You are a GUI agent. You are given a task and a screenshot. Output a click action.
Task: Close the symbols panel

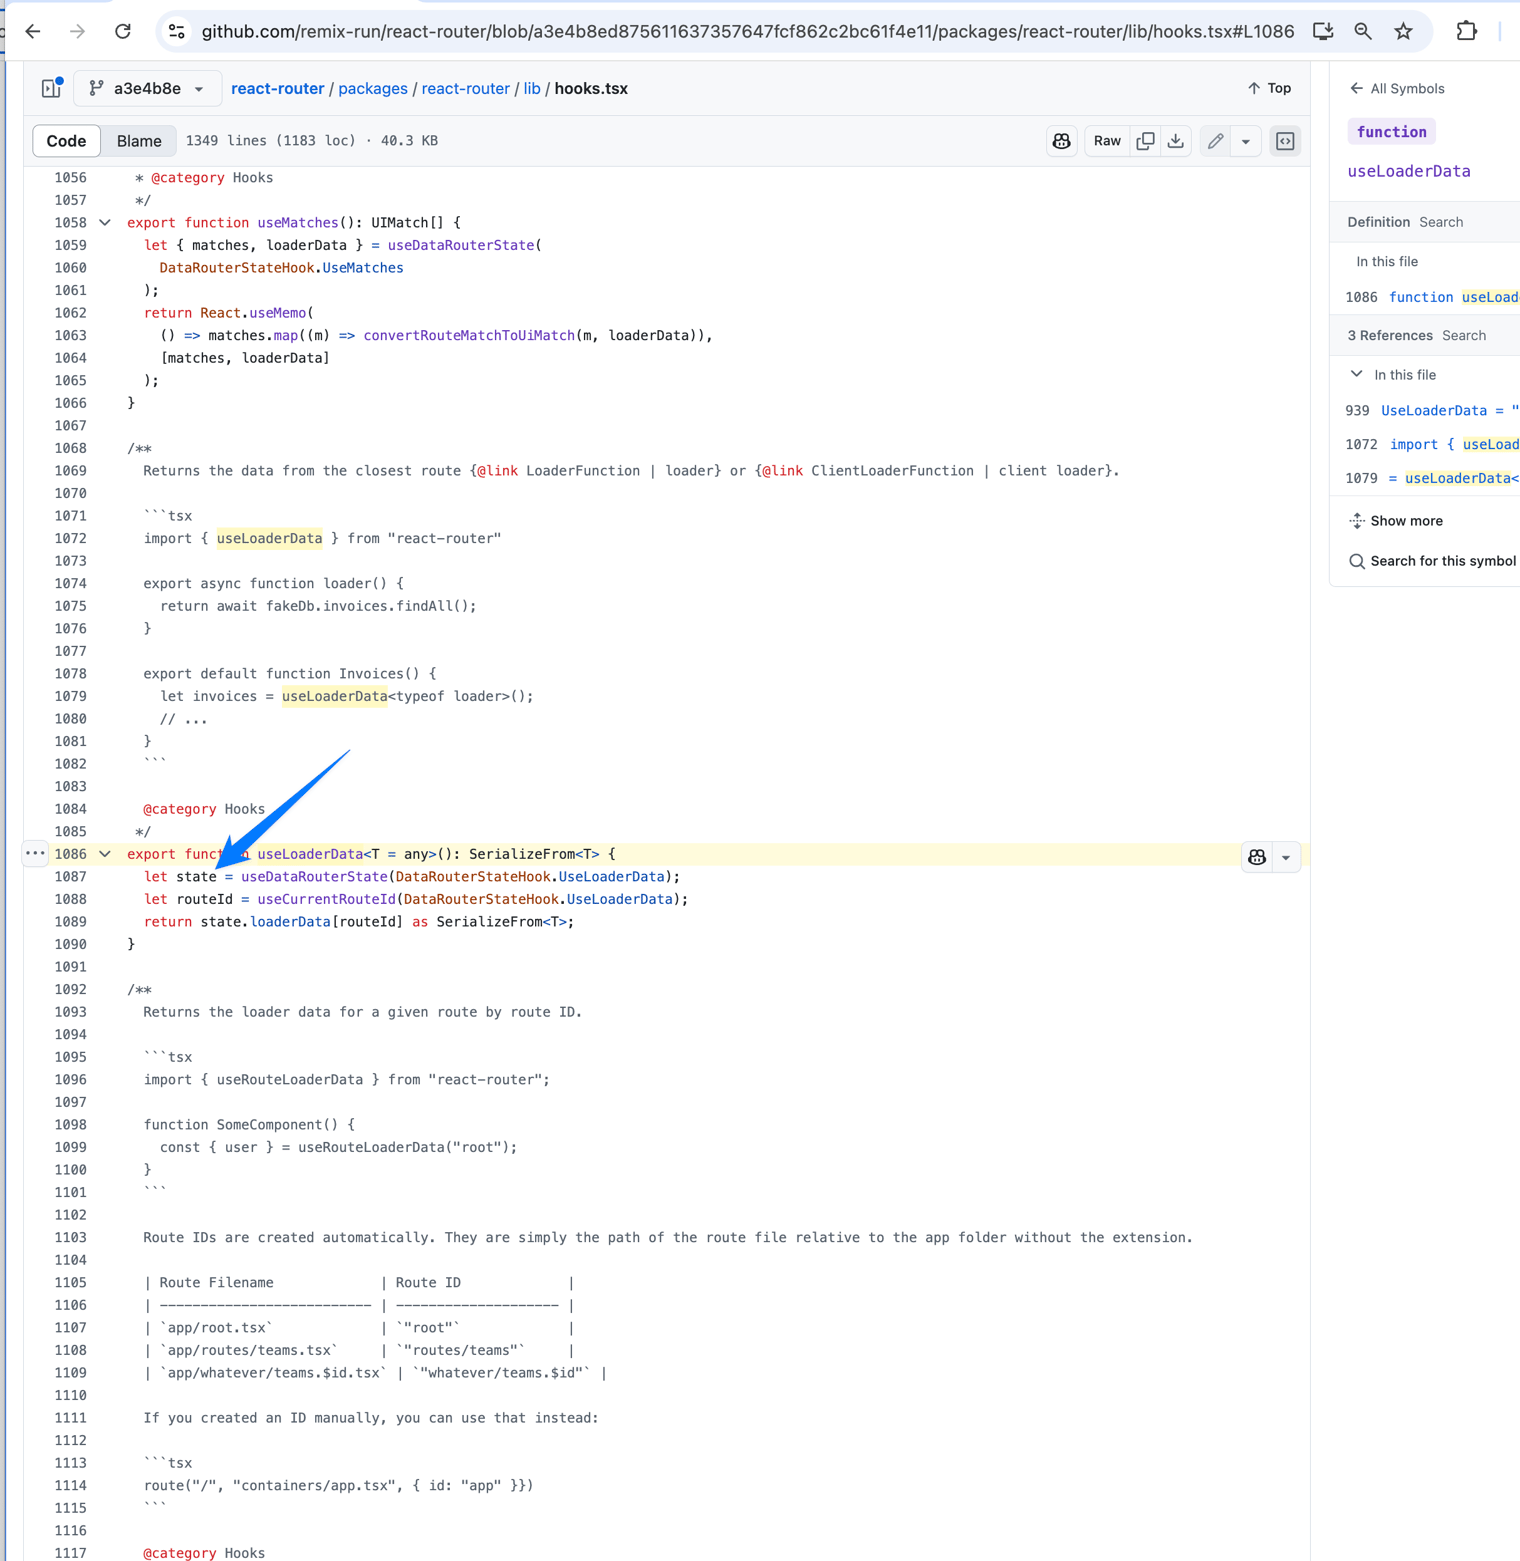tap(1286, 141)
